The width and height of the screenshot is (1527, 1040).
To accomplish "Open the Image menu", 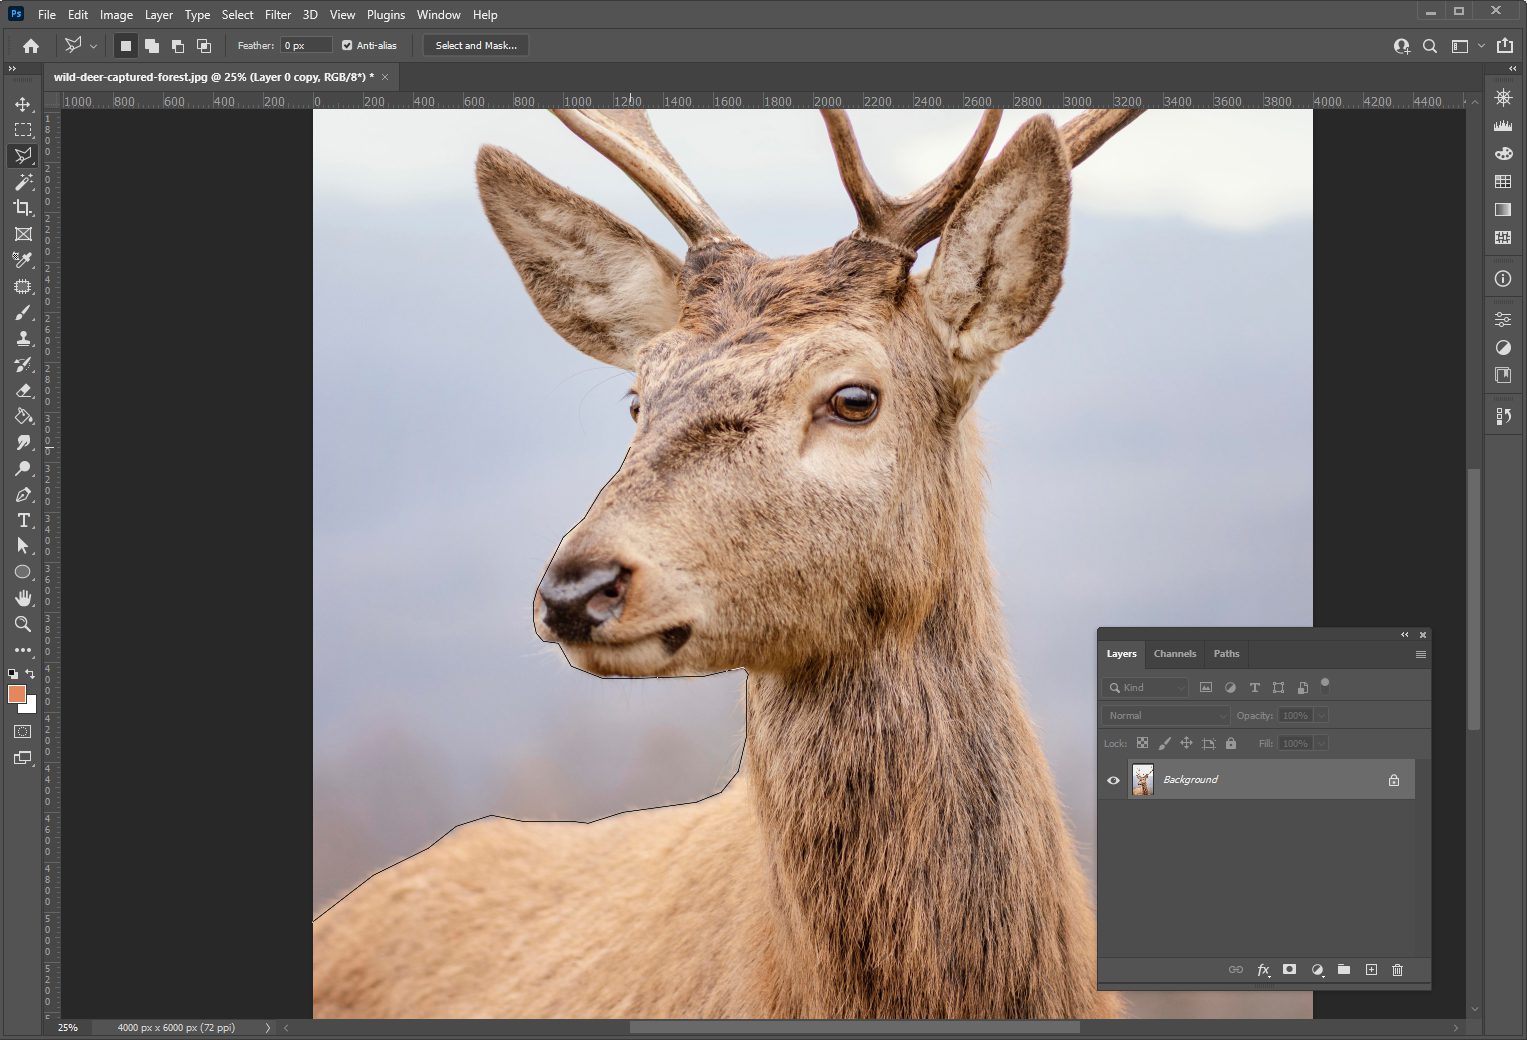I will [x=116, y=15].
